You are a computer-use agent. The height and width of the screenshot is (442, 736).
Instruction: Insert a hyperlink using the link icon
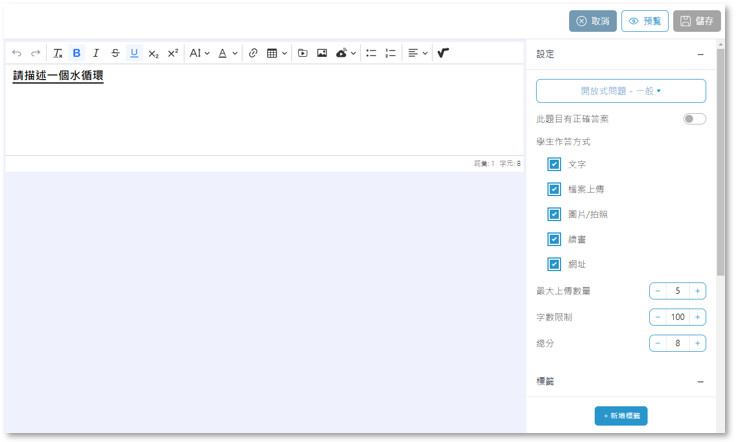[x=253, y=53]
